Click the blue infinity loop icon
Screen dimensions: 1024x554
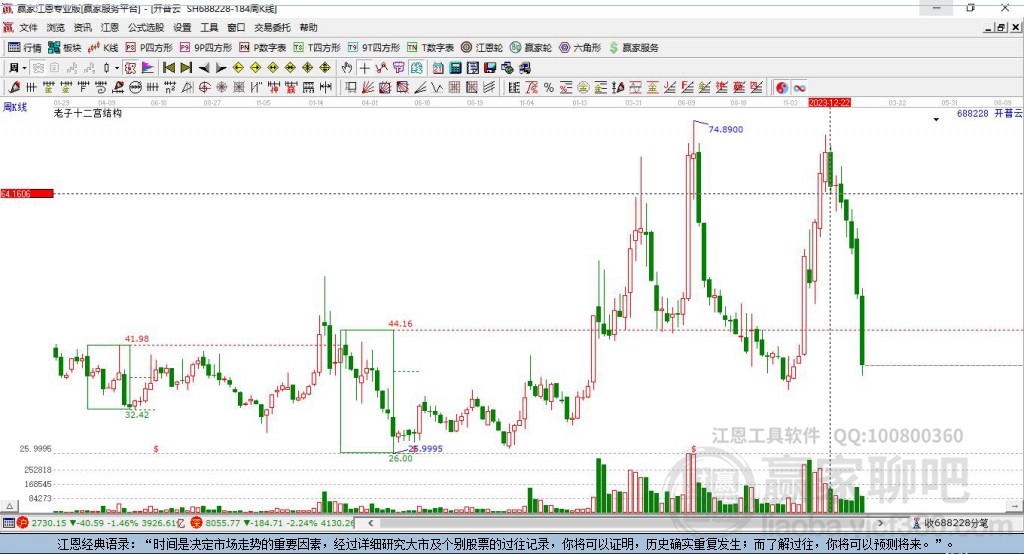click(799, 88)
